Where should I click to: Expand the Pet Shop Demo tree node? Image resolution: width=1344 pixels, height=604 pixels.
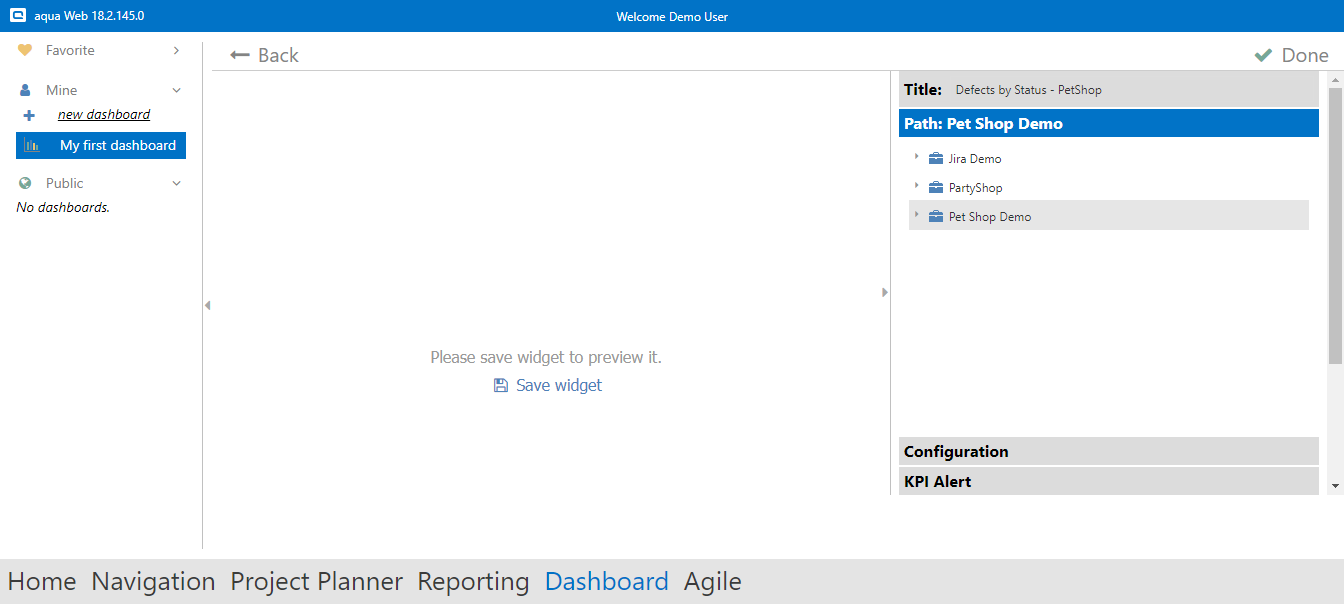click(916, 215)
